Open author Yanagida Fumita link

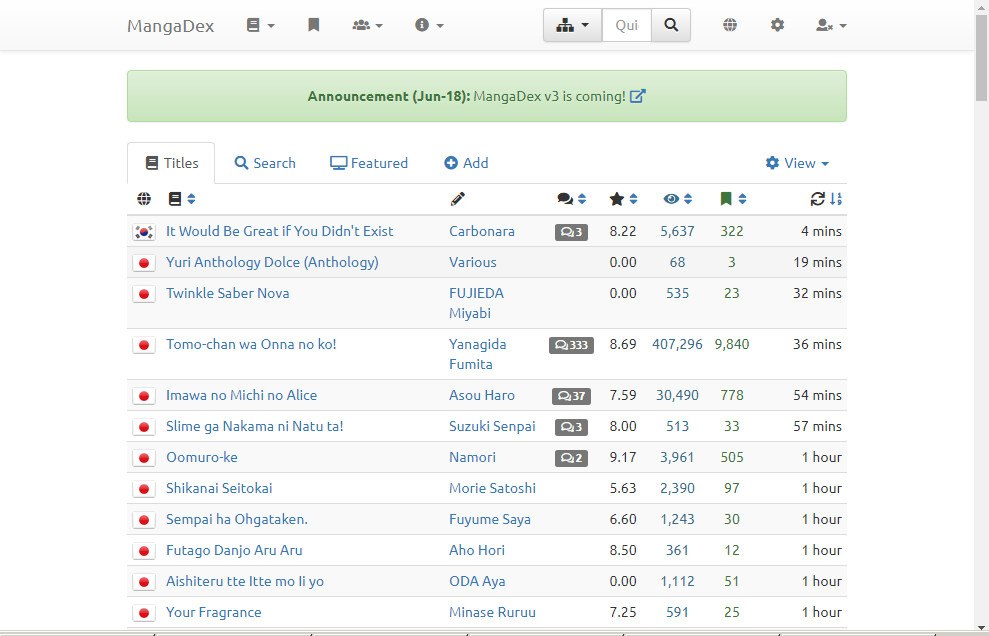[478, 355]
